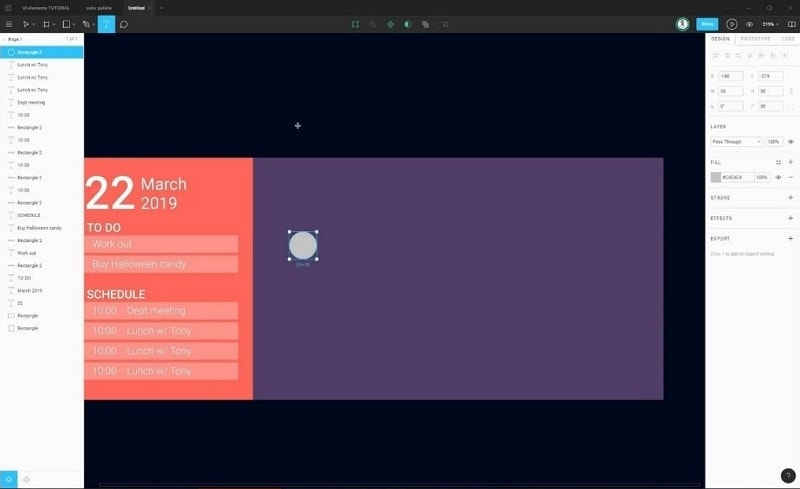Click the Use as Mask icon
This screenshot has width=800, height=489.
pyautogui.click(x=408, y=24)
